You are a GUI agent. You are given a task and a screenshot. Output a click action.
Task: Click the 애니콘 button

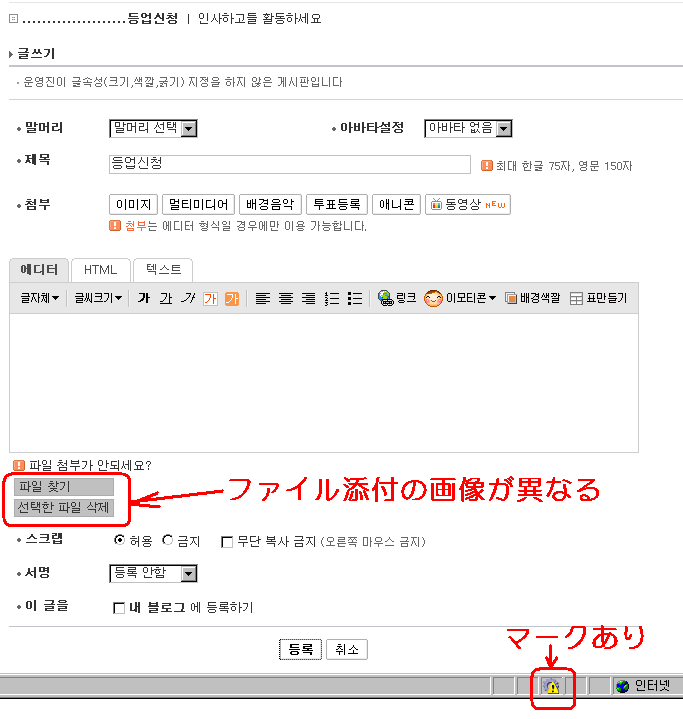pos(396,205)
